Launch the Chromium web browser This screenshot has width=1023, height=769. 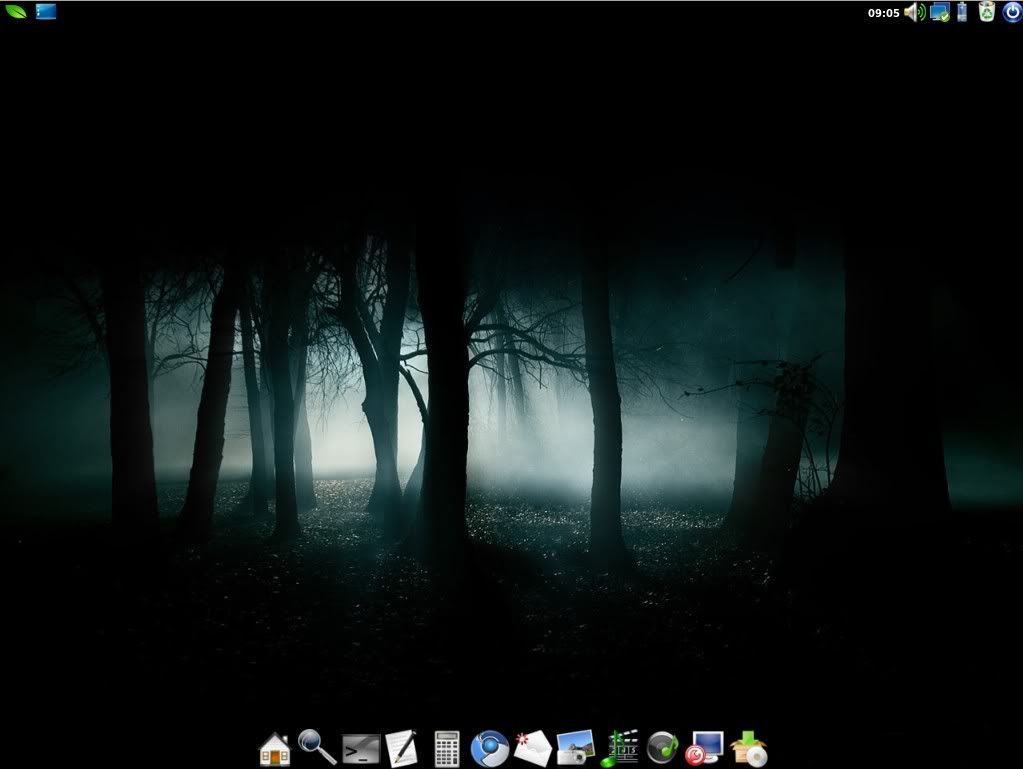[489, 748]
